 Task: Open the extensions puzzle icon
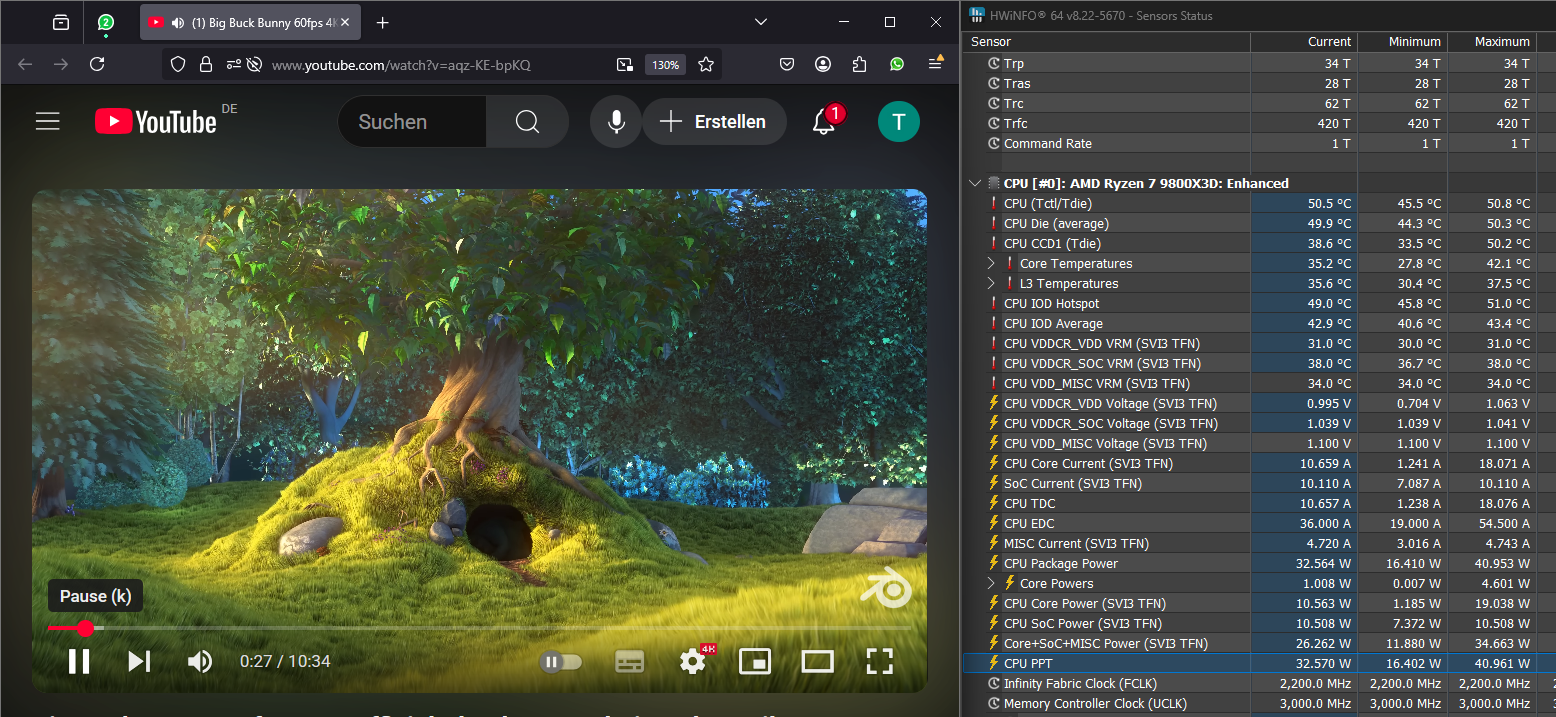pyautogui.click(x=860, y=64)
